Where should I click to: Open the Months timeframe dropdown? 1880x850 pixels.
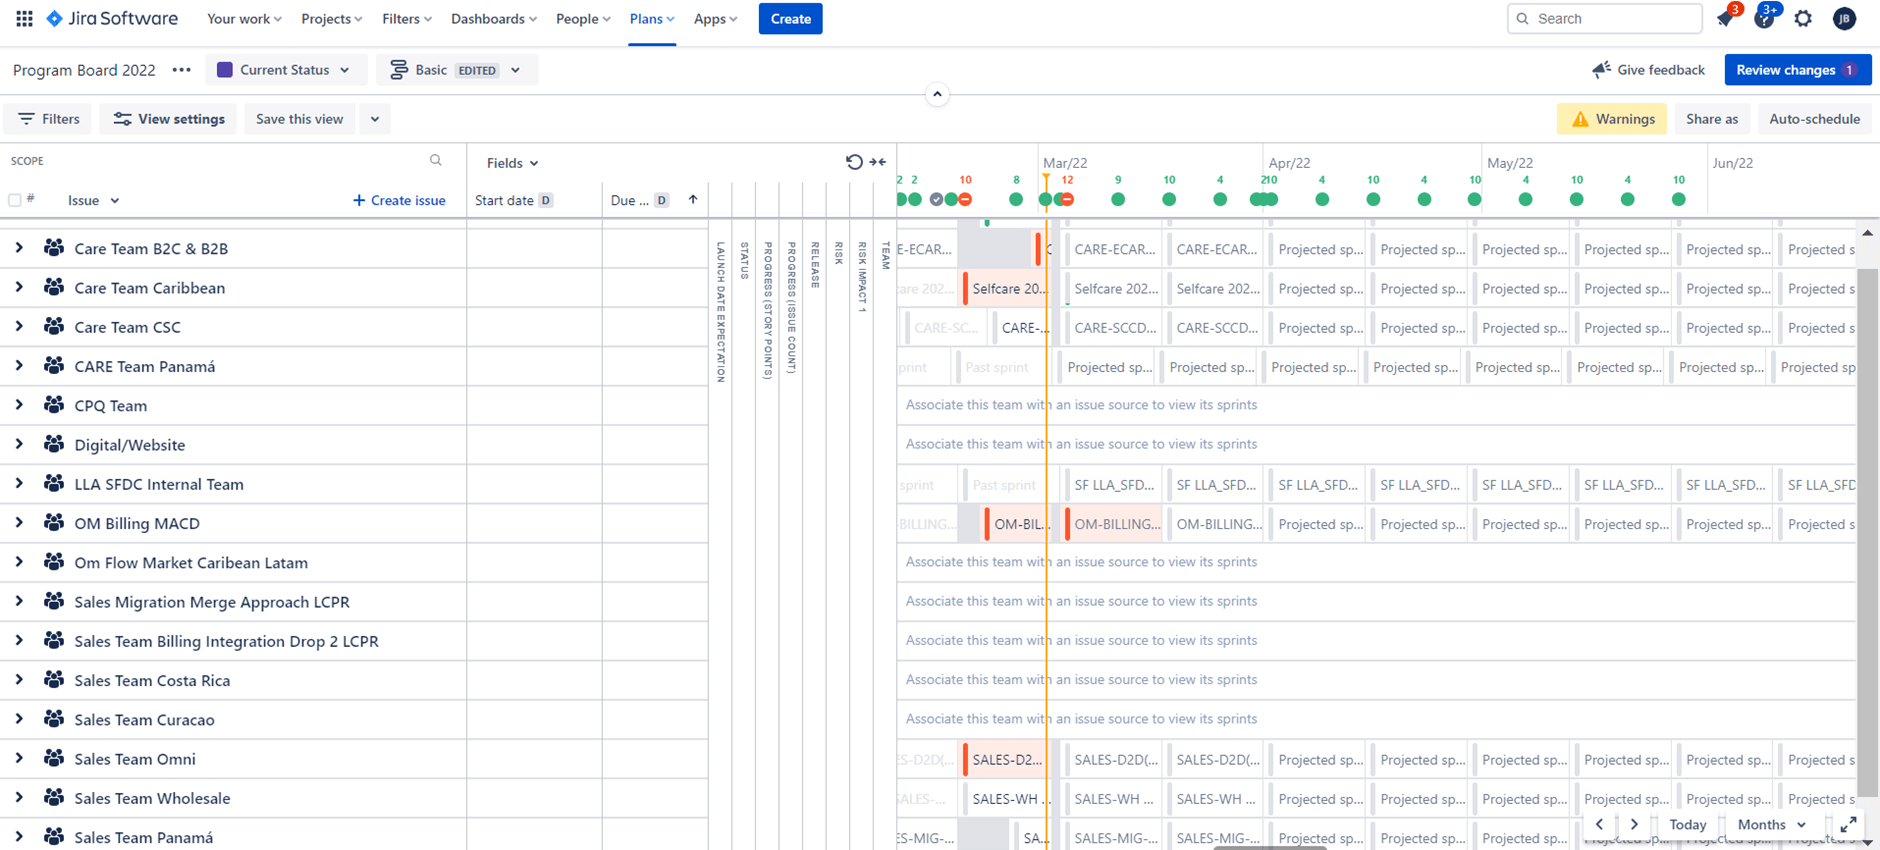click(1772, 825)
